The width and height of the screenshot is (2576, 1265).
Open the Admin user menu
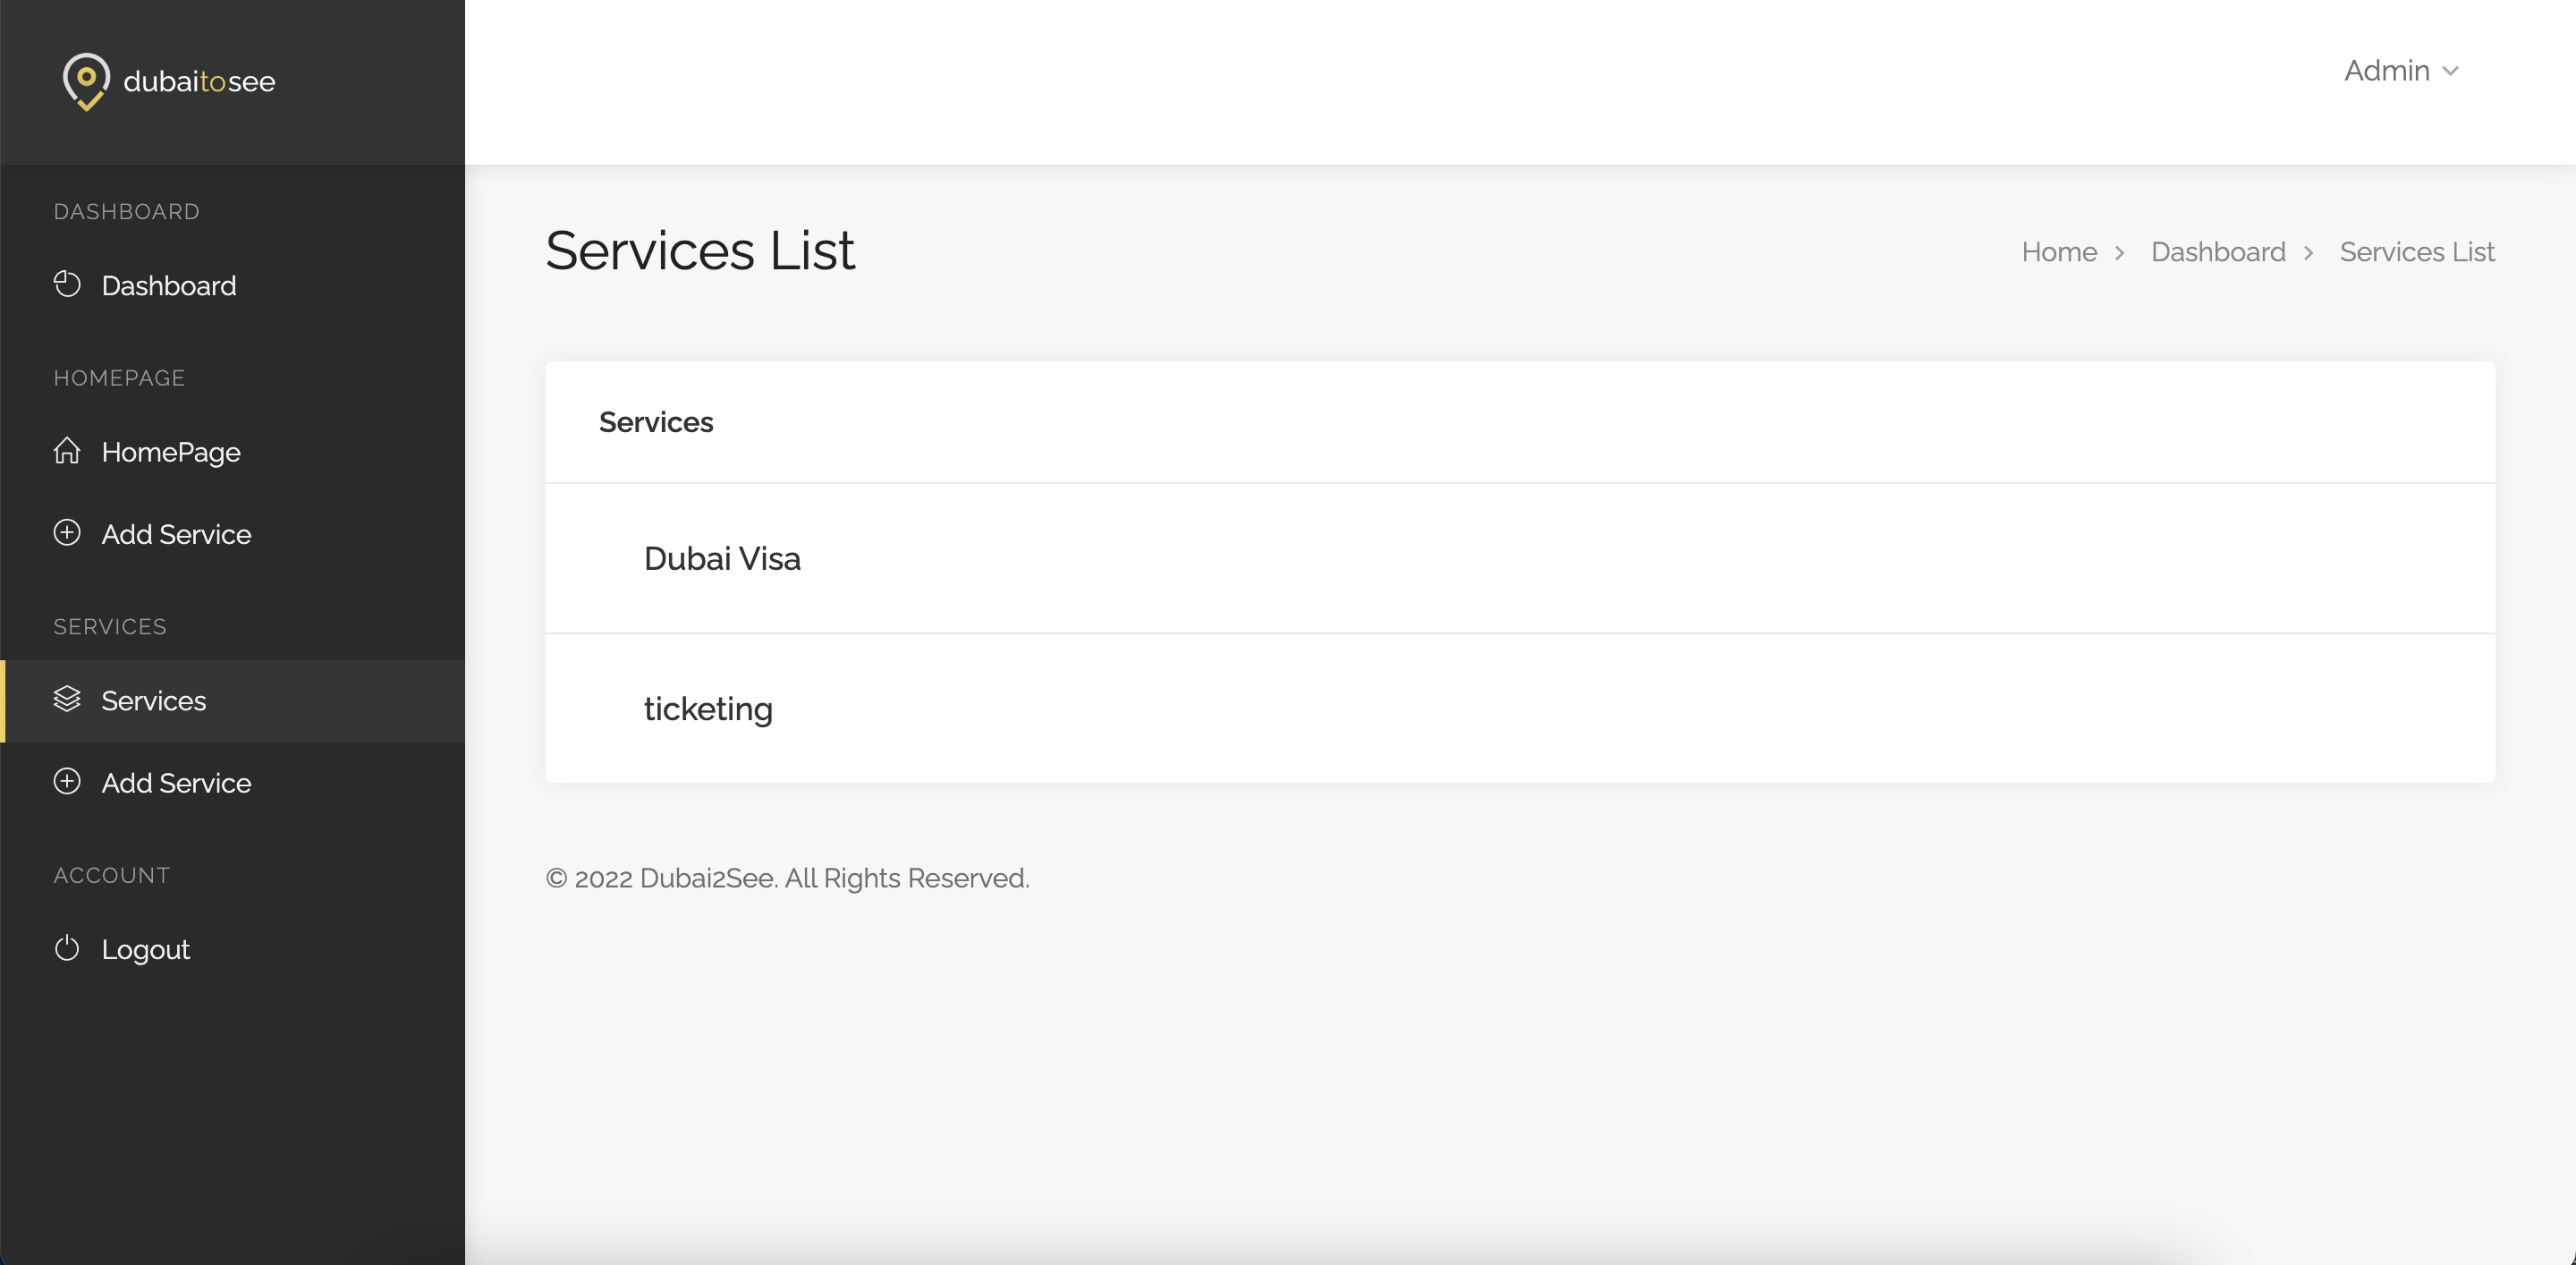pos(2401,71)
